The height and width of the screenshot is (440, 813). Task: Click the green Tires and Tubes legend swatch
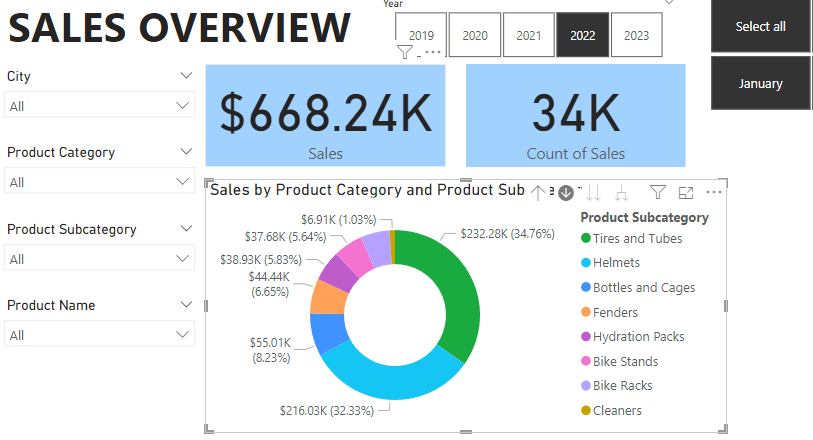coord(586,238)
